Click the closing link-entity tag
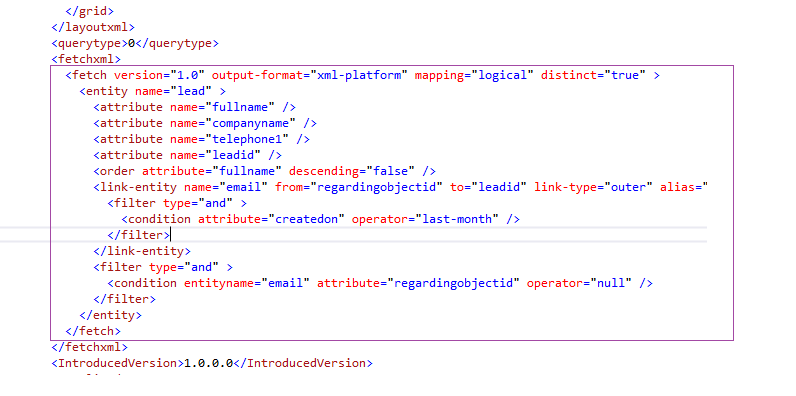The height and width of the screenshot is (396, 796). (x=142, y=251)
